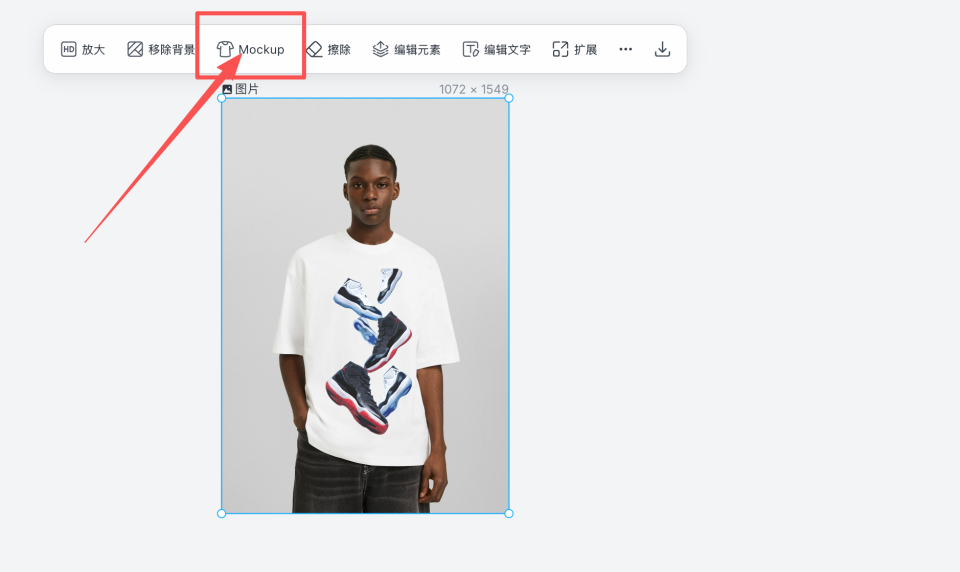
Task: Click the 扩展 expand icon
Action: (560, 49)
